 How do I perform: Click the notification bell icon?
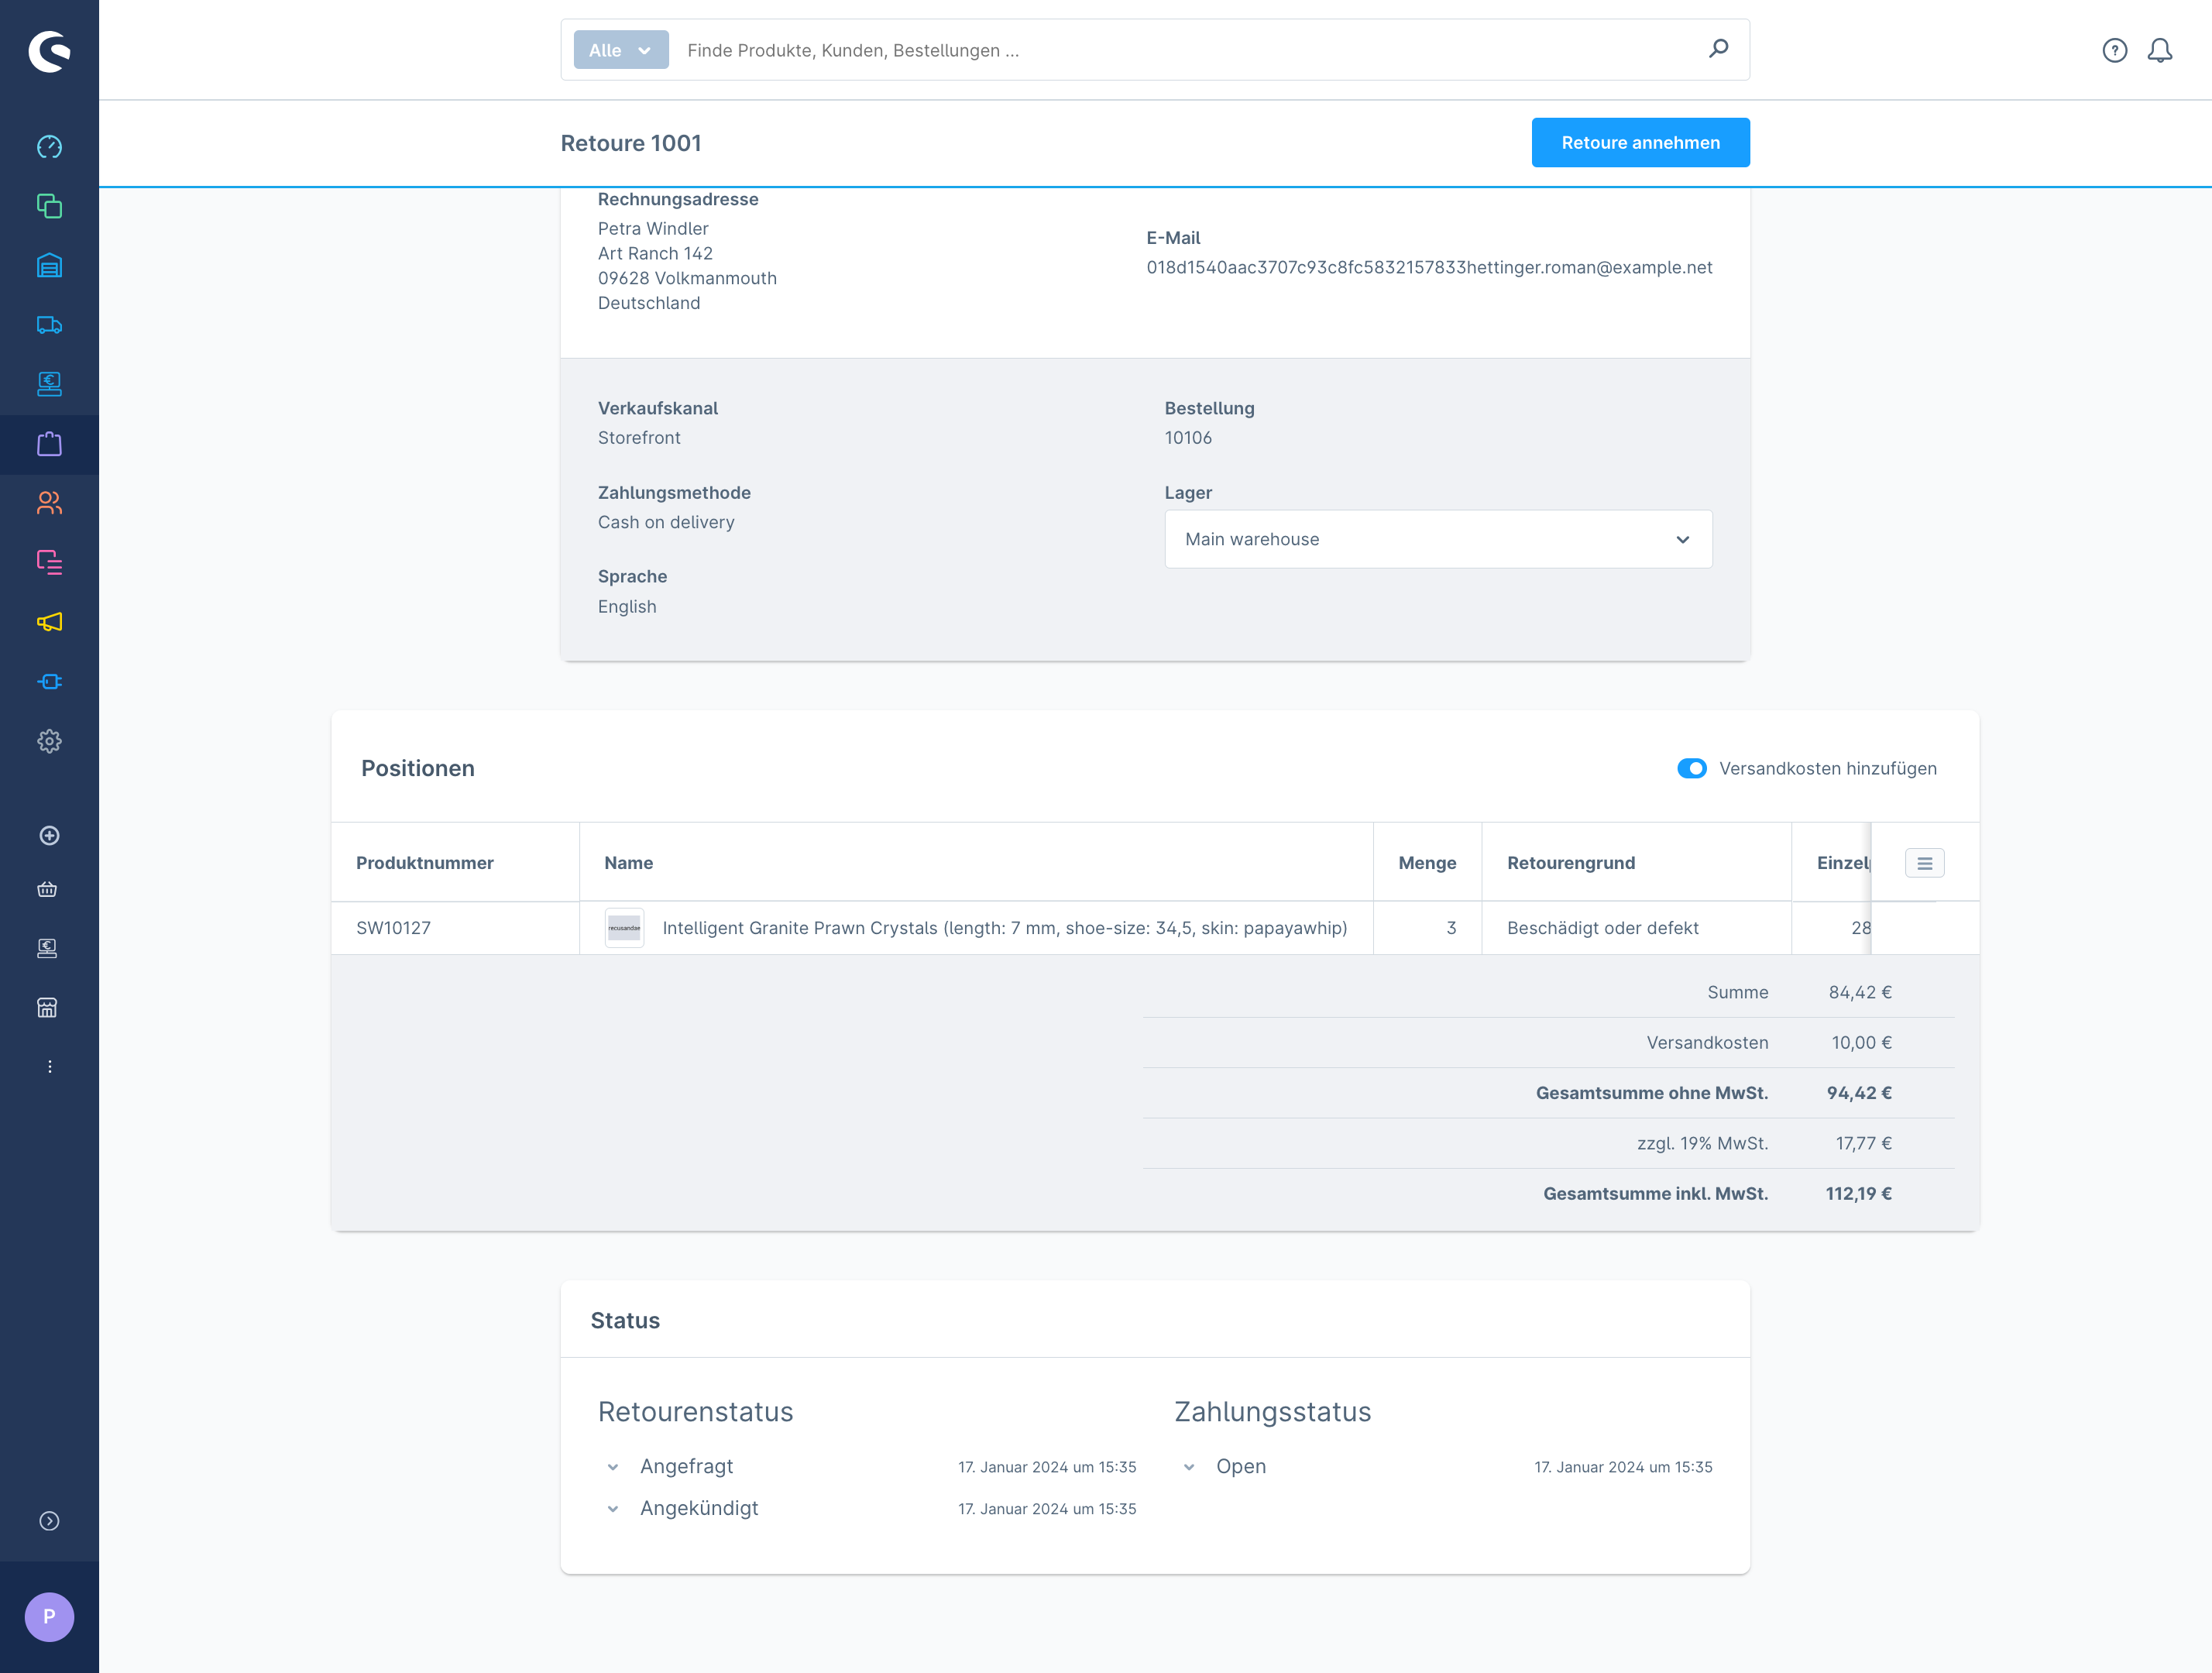(2159, 50)
